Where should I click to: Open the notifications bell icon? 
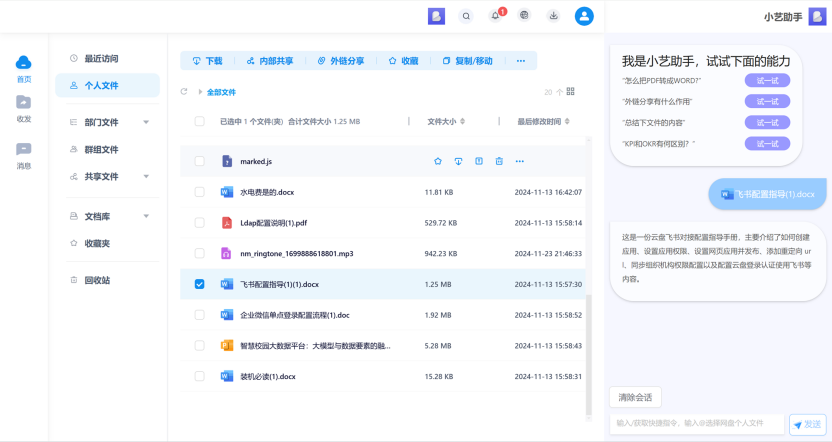[x=495, y=16]
